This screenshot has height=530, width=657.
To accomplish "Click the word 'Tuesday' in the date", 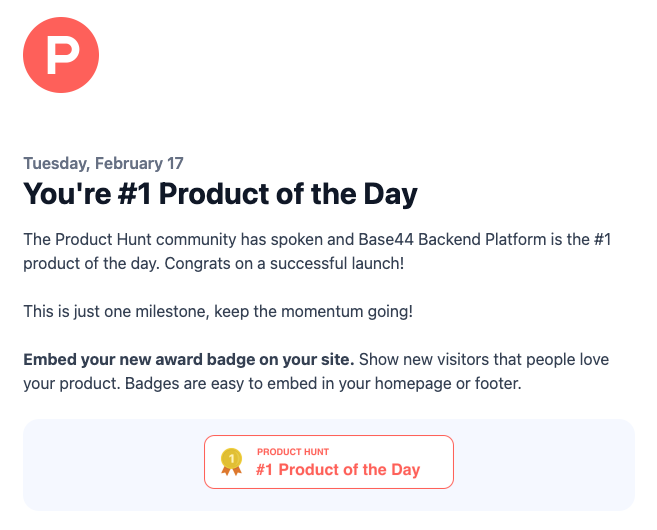I will (x=57, y=164).
